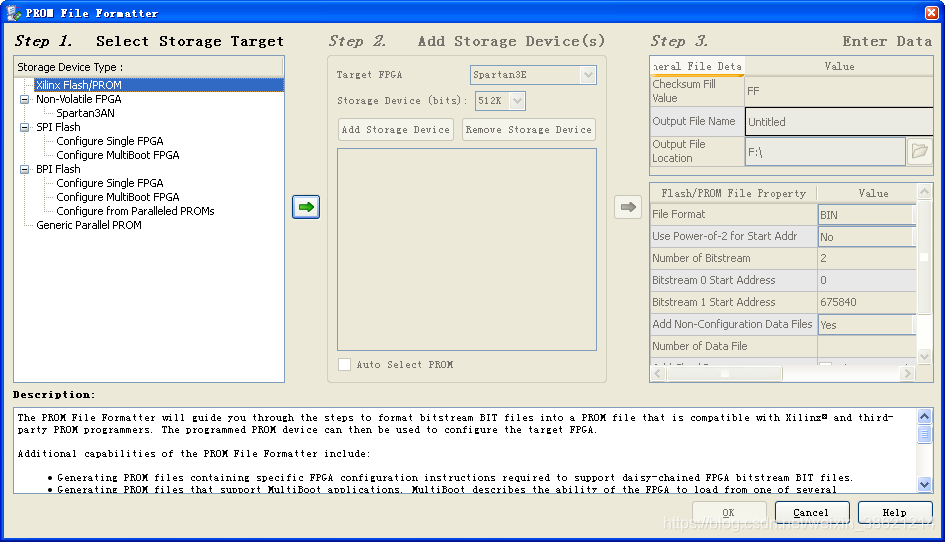Click the PROM File Formatter title bar icon
Image resolution: width=945 pixels, height=542 pixels.
click(x=14, y=13)
